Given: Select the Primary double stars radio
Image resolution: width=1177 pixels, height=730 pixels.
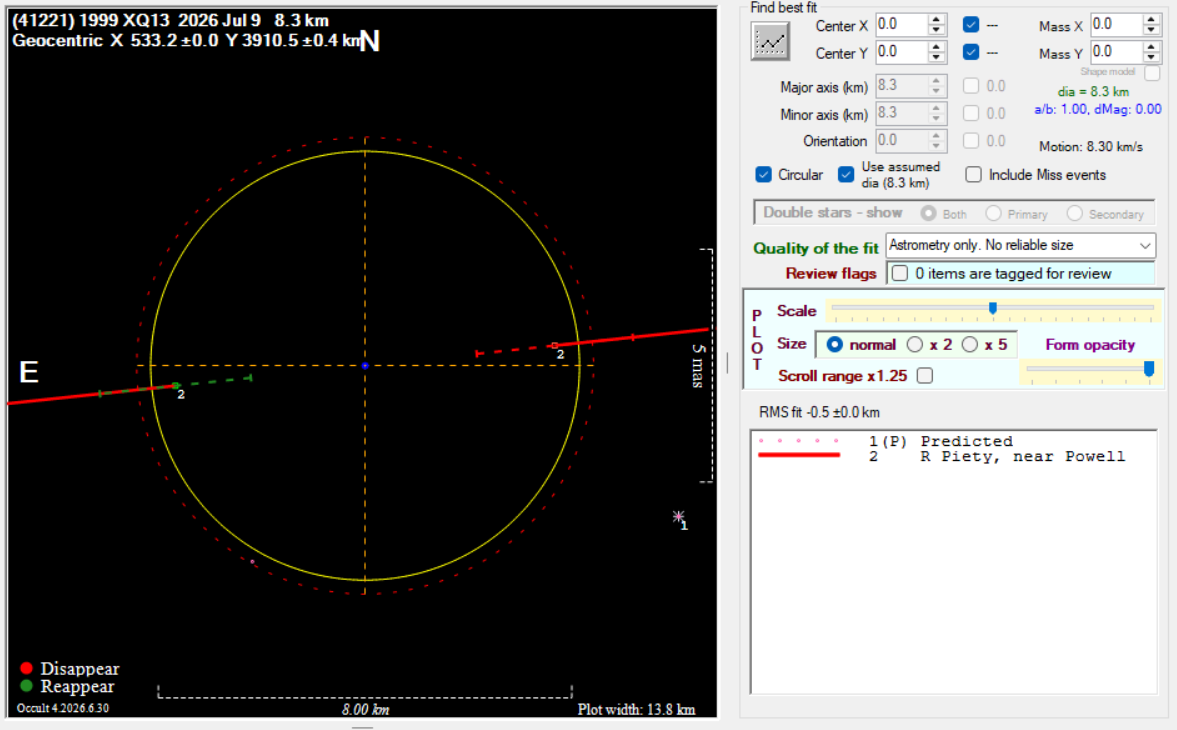Looking at the screenshot, I should point(993,213).
